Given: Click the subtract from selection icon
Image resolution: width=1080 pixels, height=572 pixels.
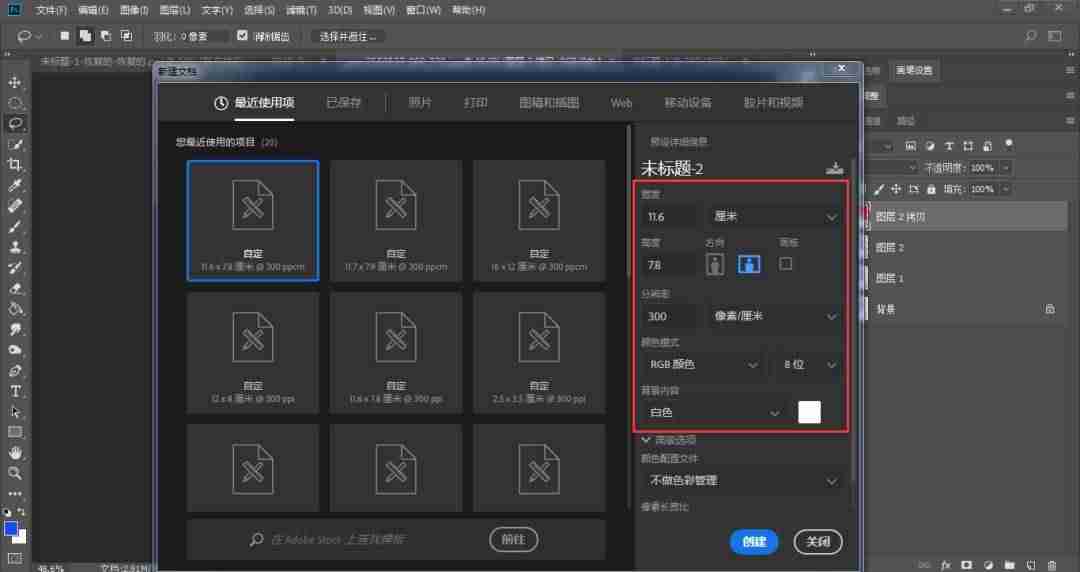Looking at the screenshot, I should [106, 36].
